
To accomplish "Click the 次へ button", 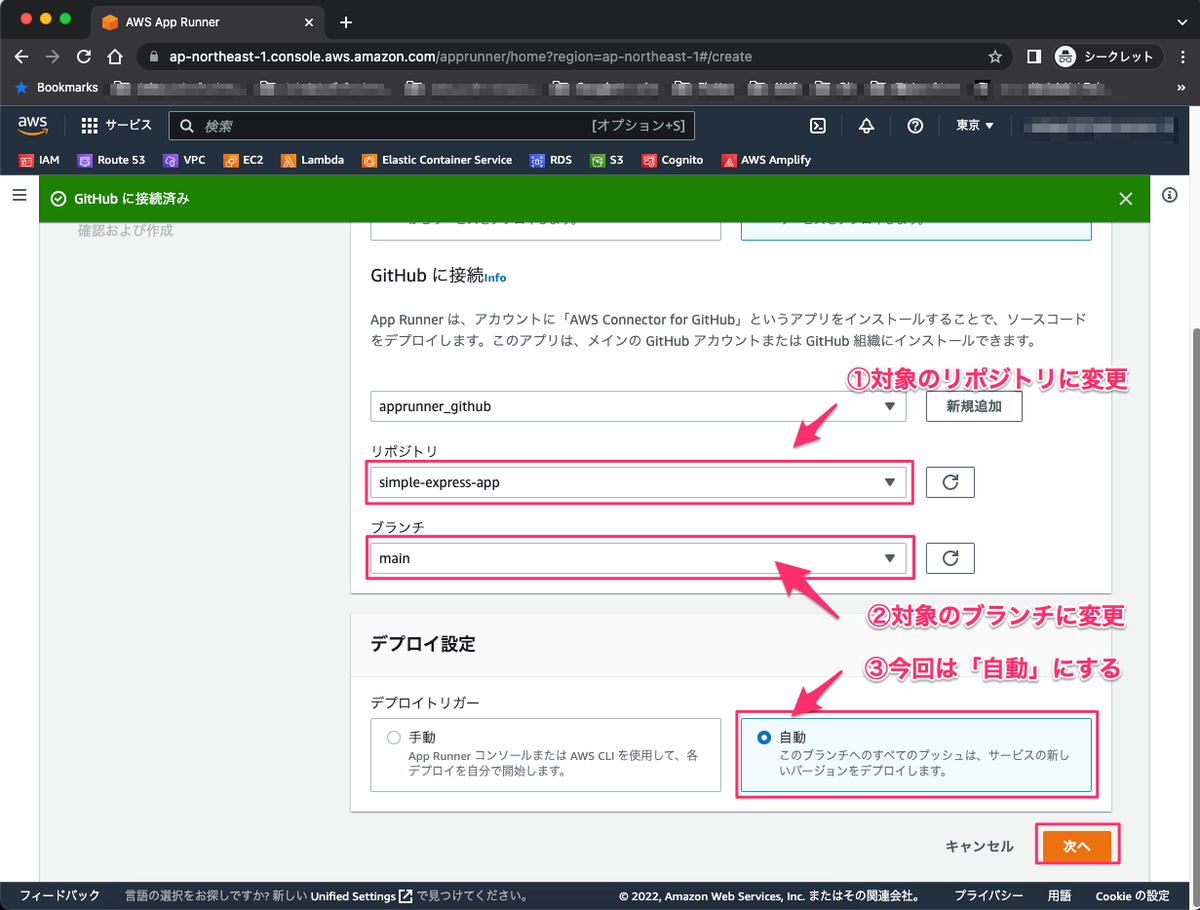I will click(1076, 846).
